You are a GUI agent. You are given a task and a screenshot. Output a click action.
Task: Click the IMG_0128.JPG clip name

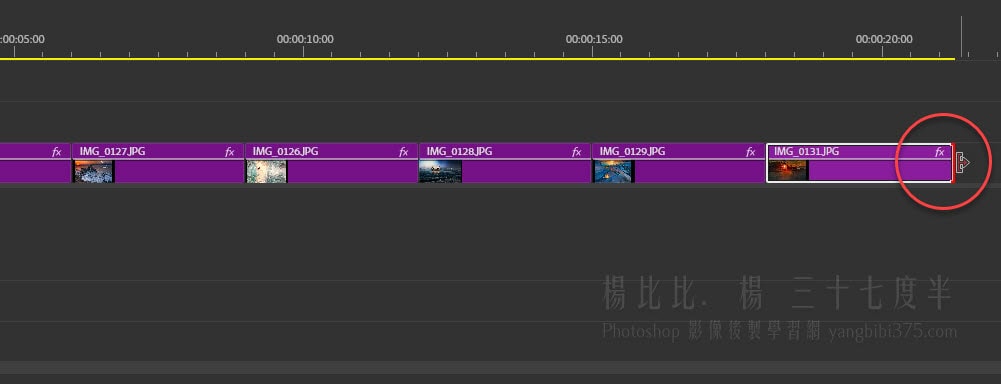(x=460, y=152)
